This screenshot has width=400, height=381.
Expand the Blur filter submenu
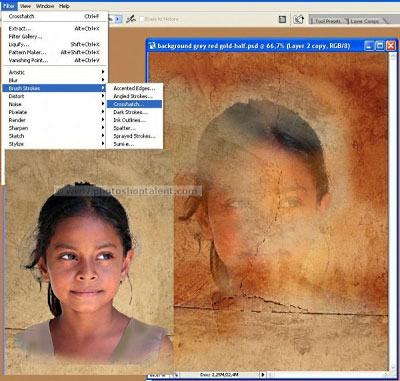point(55,80)
